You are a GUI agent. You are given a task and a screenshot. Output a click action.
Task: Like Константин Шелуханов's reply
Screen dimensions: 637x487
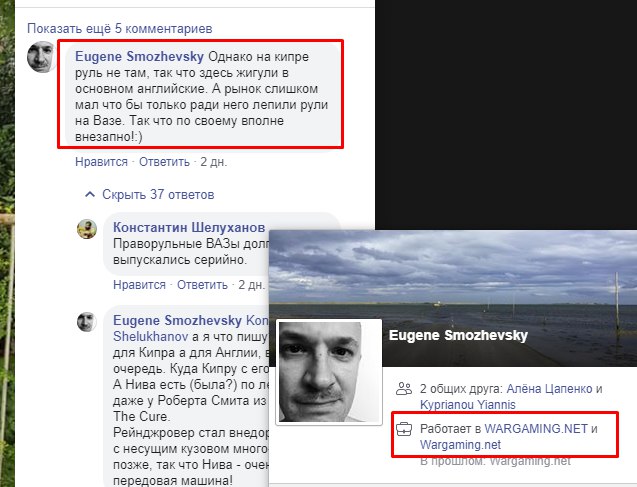point(139,284)
